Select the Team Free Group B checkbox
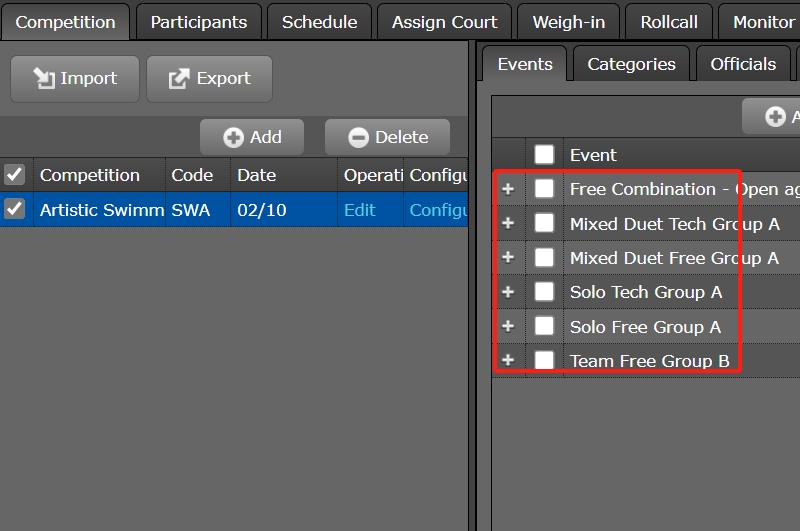The height and width of the screenshot is (531, 800). pyautogui.click(x=544, y=360)
